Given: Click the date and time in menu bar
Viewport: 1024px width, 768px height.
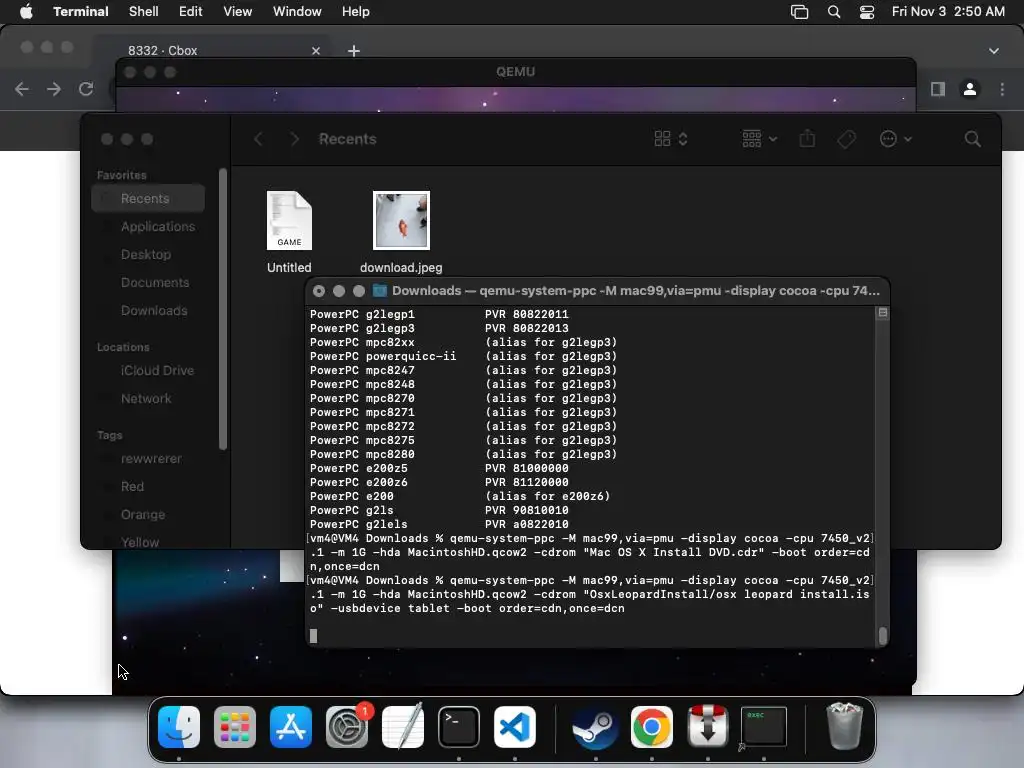Looking at the screenshot, I should tap(948, 12).
